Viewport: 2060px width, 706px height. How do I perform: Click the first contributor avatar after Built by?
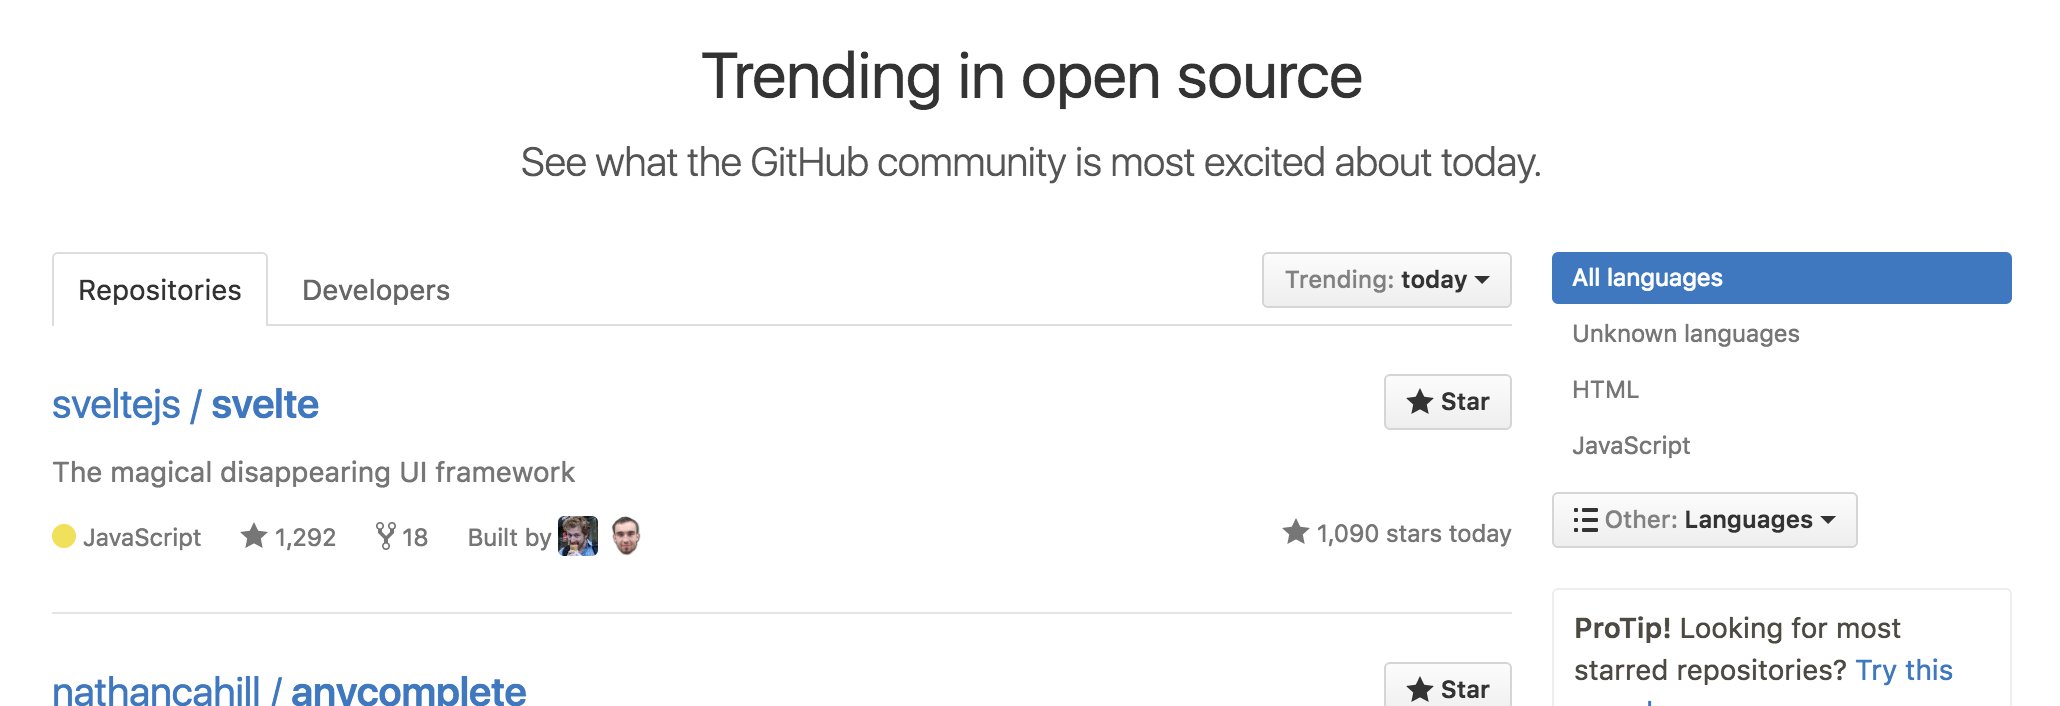(x=578, y=536)
